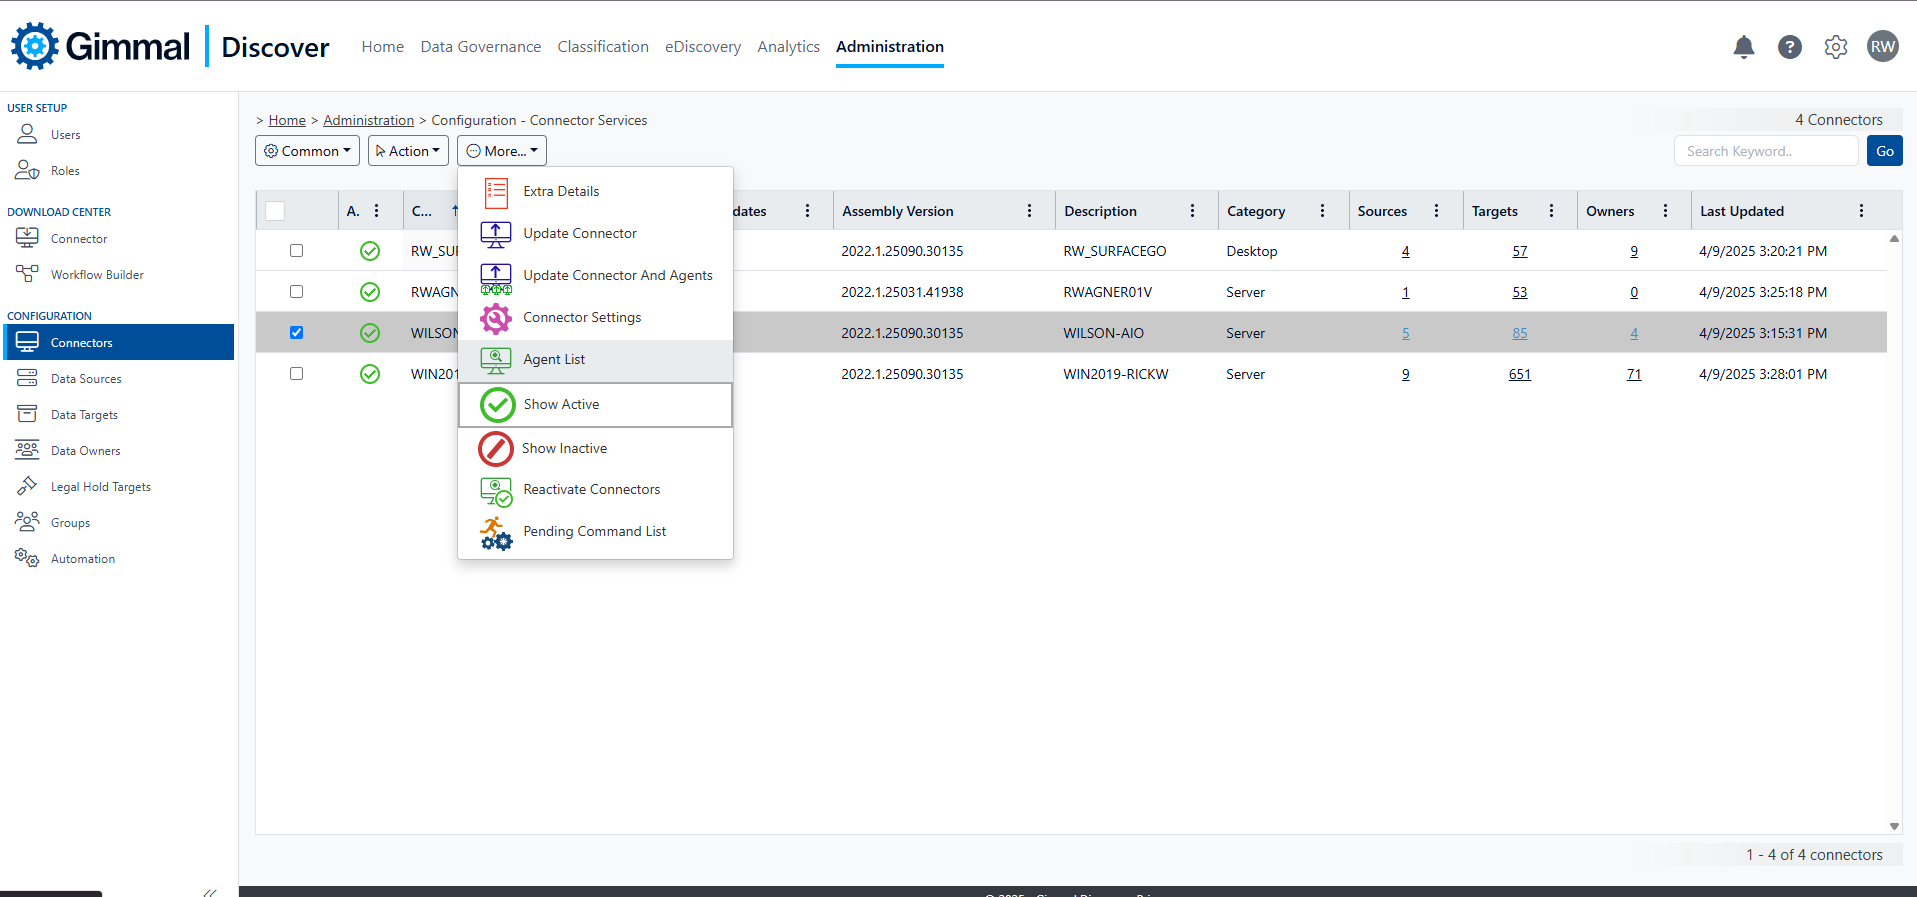Screen dimensions: 1917x897
Task: Click the Pending Command List icon
Action: point(495,533)
